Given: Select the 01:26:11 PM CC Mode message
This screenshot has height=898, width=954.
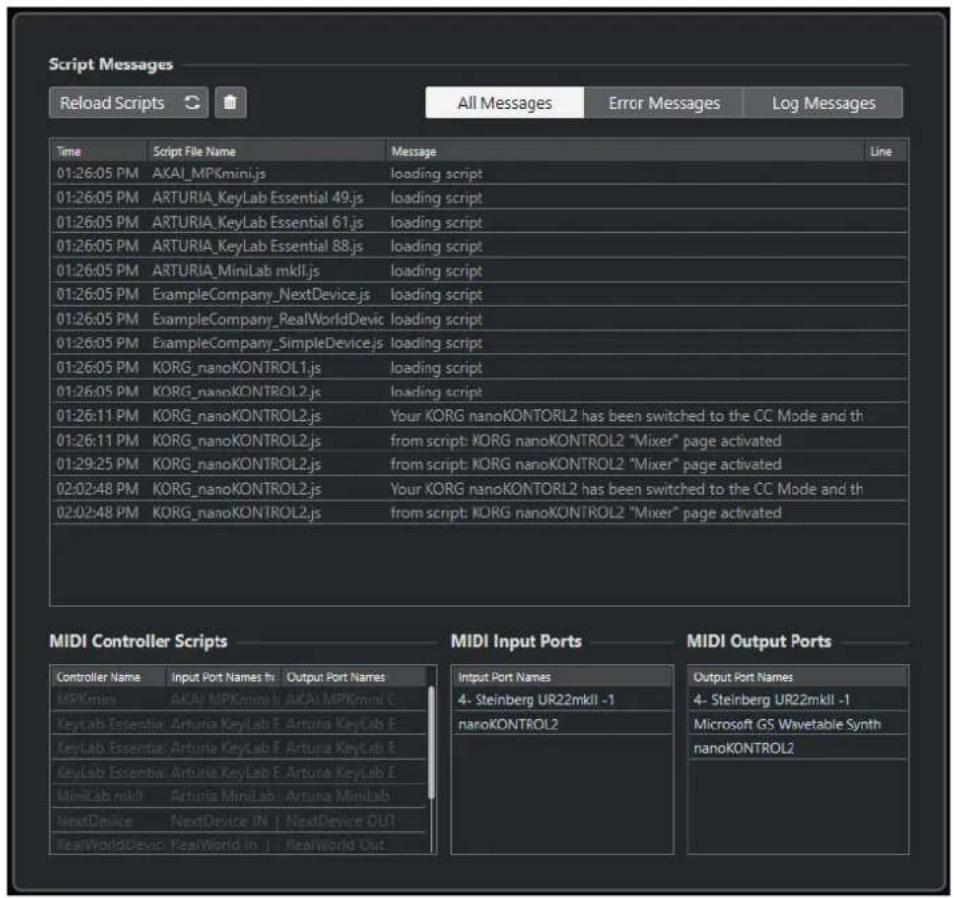Looking at the screenshot, I should click(x=479, y=416).
